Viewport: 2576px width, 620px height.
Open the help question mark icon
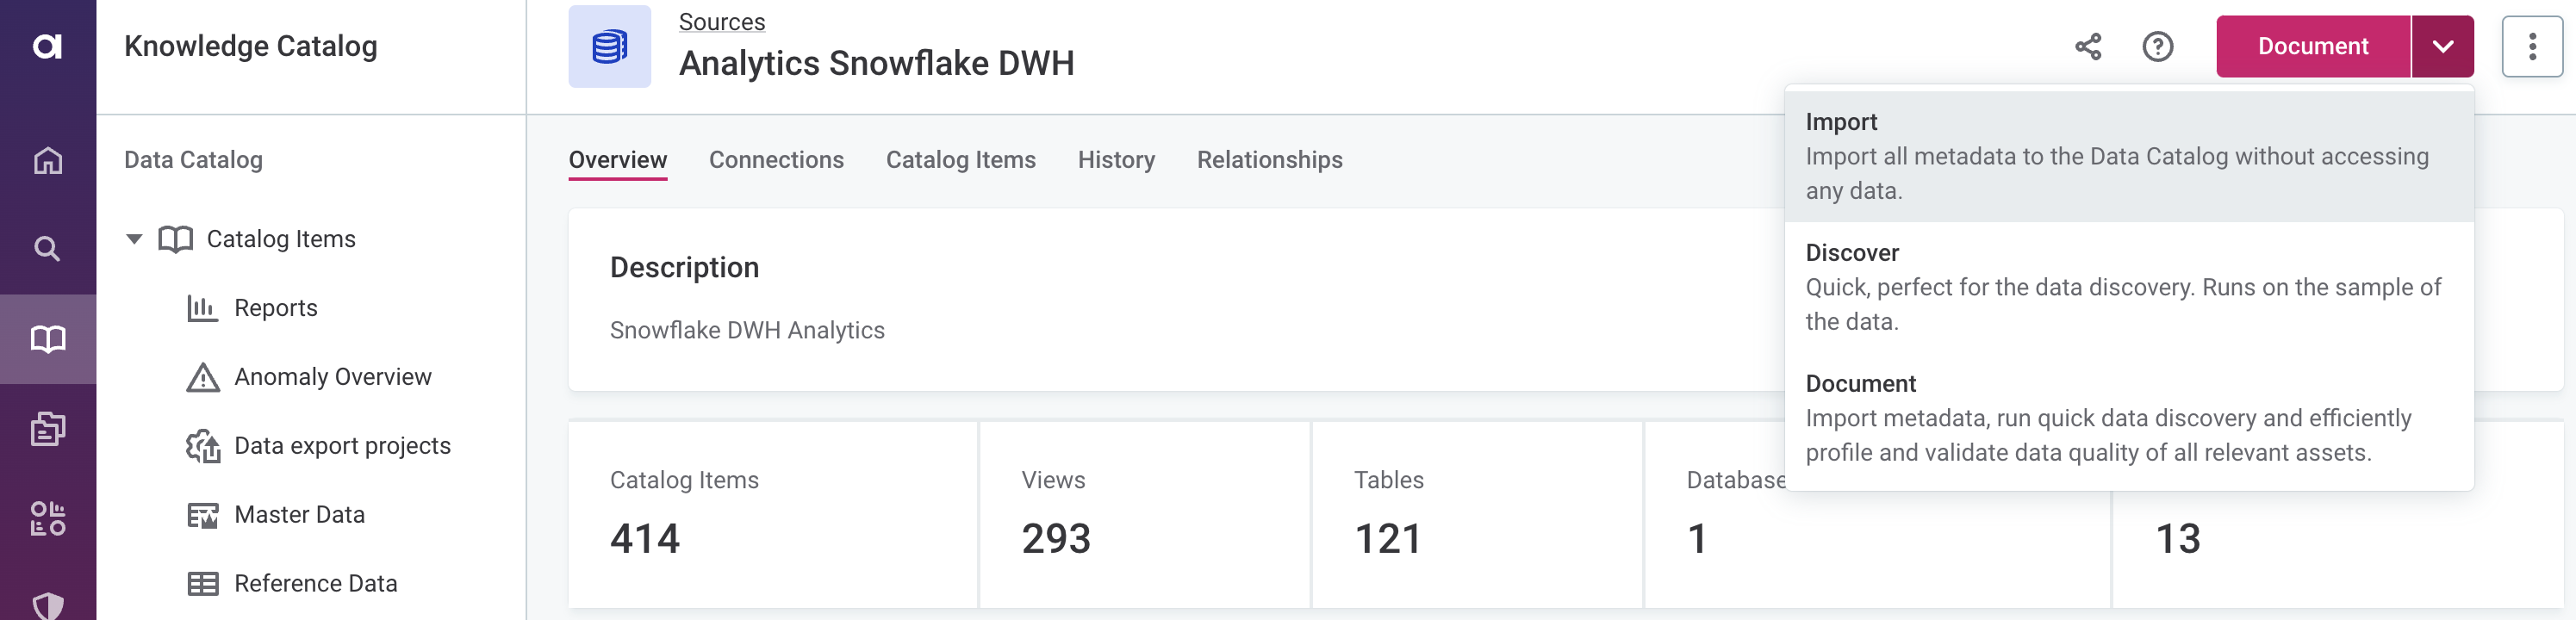[2157, 47]
